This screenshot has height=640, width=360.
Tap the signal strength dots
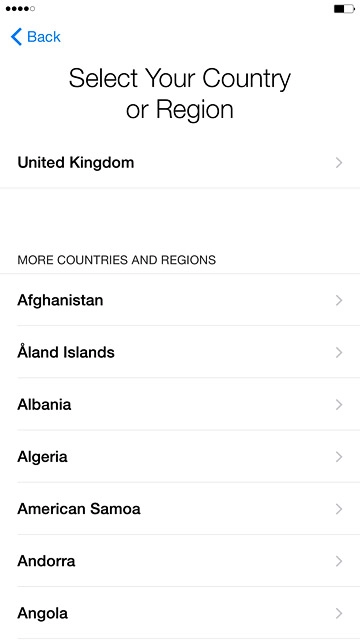pyautogui.click(x=20, y=9)
